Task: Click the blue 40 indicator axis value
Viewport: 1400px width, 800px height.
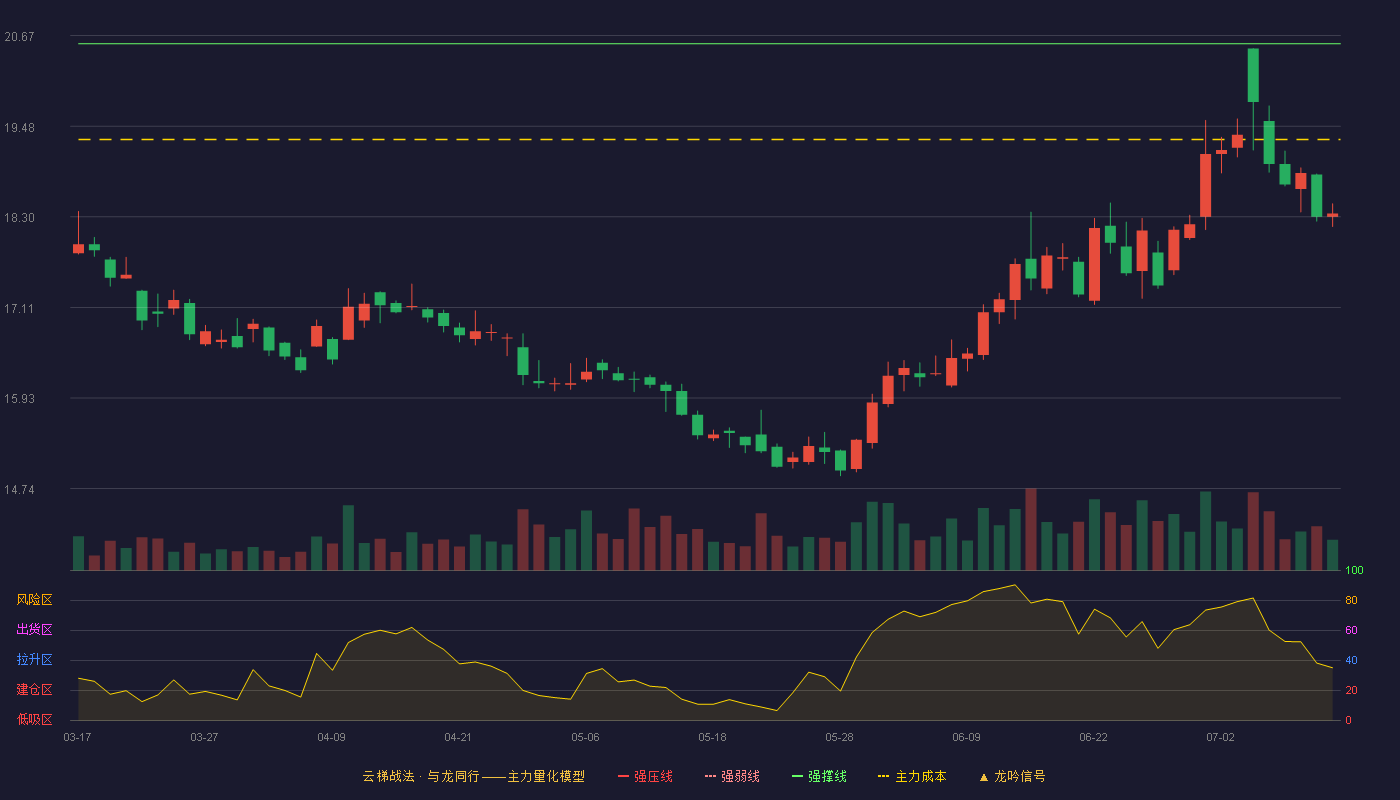Action: coord(1351,660)
